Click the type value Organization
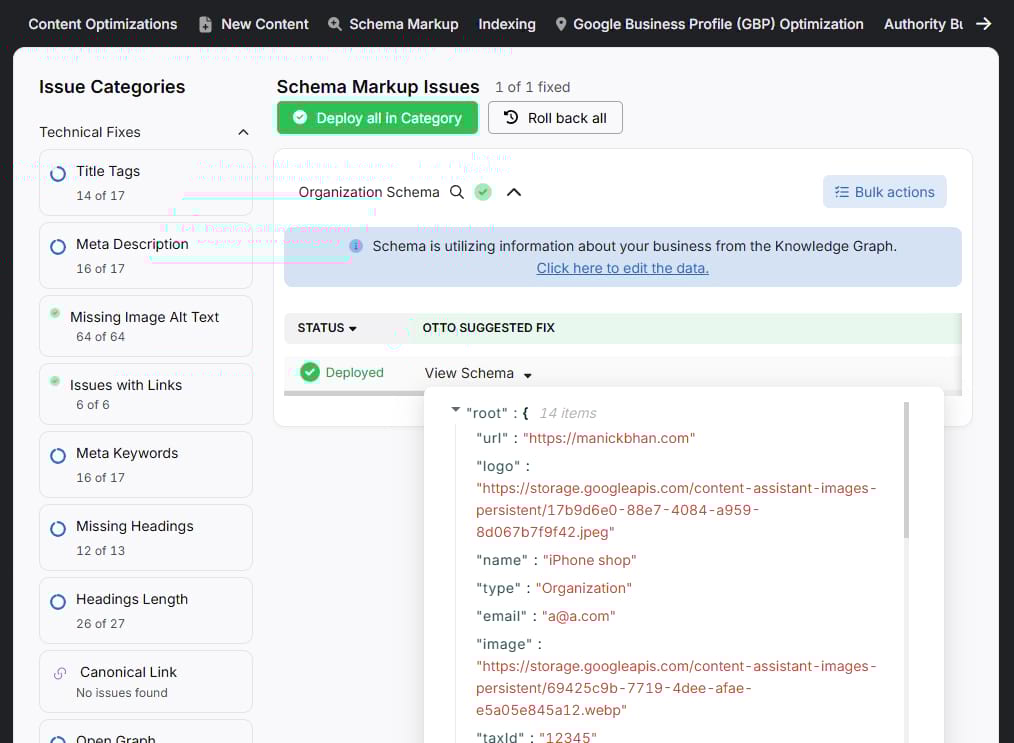1014x743 pixels. pyautogui.click(x=583, y=588)
